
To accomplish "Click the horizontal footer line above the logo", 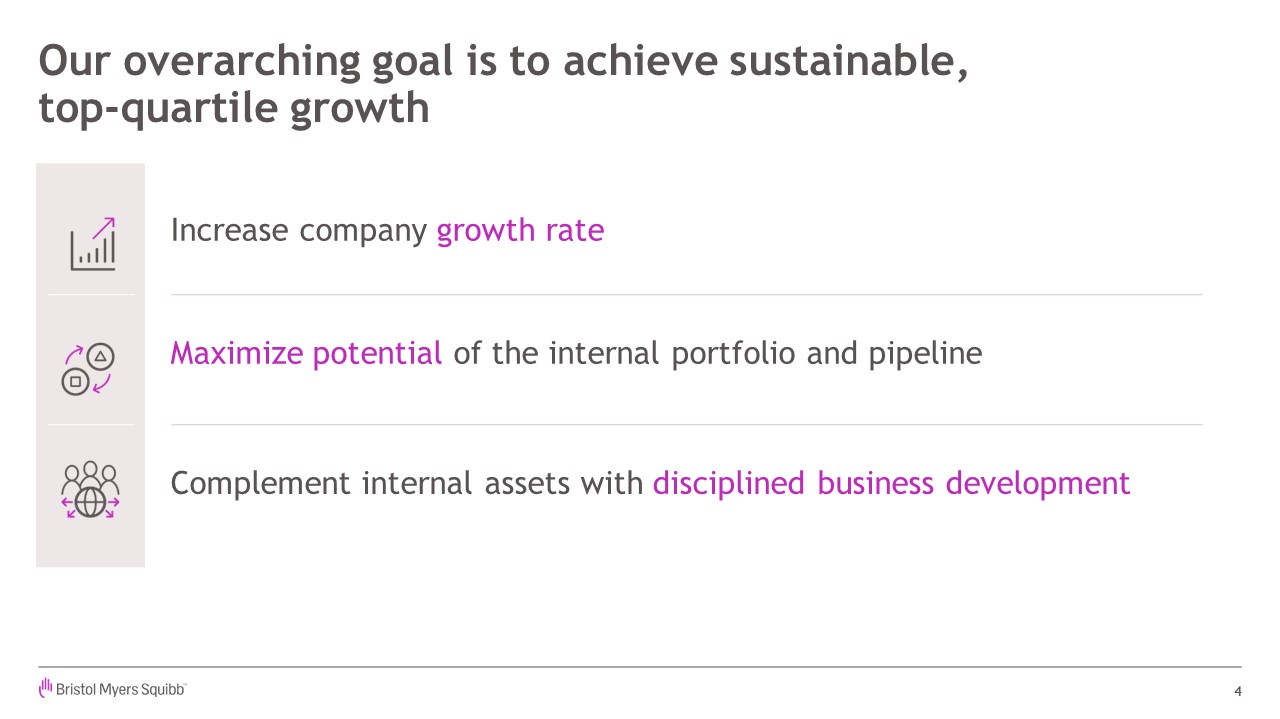I will (640, 667).
